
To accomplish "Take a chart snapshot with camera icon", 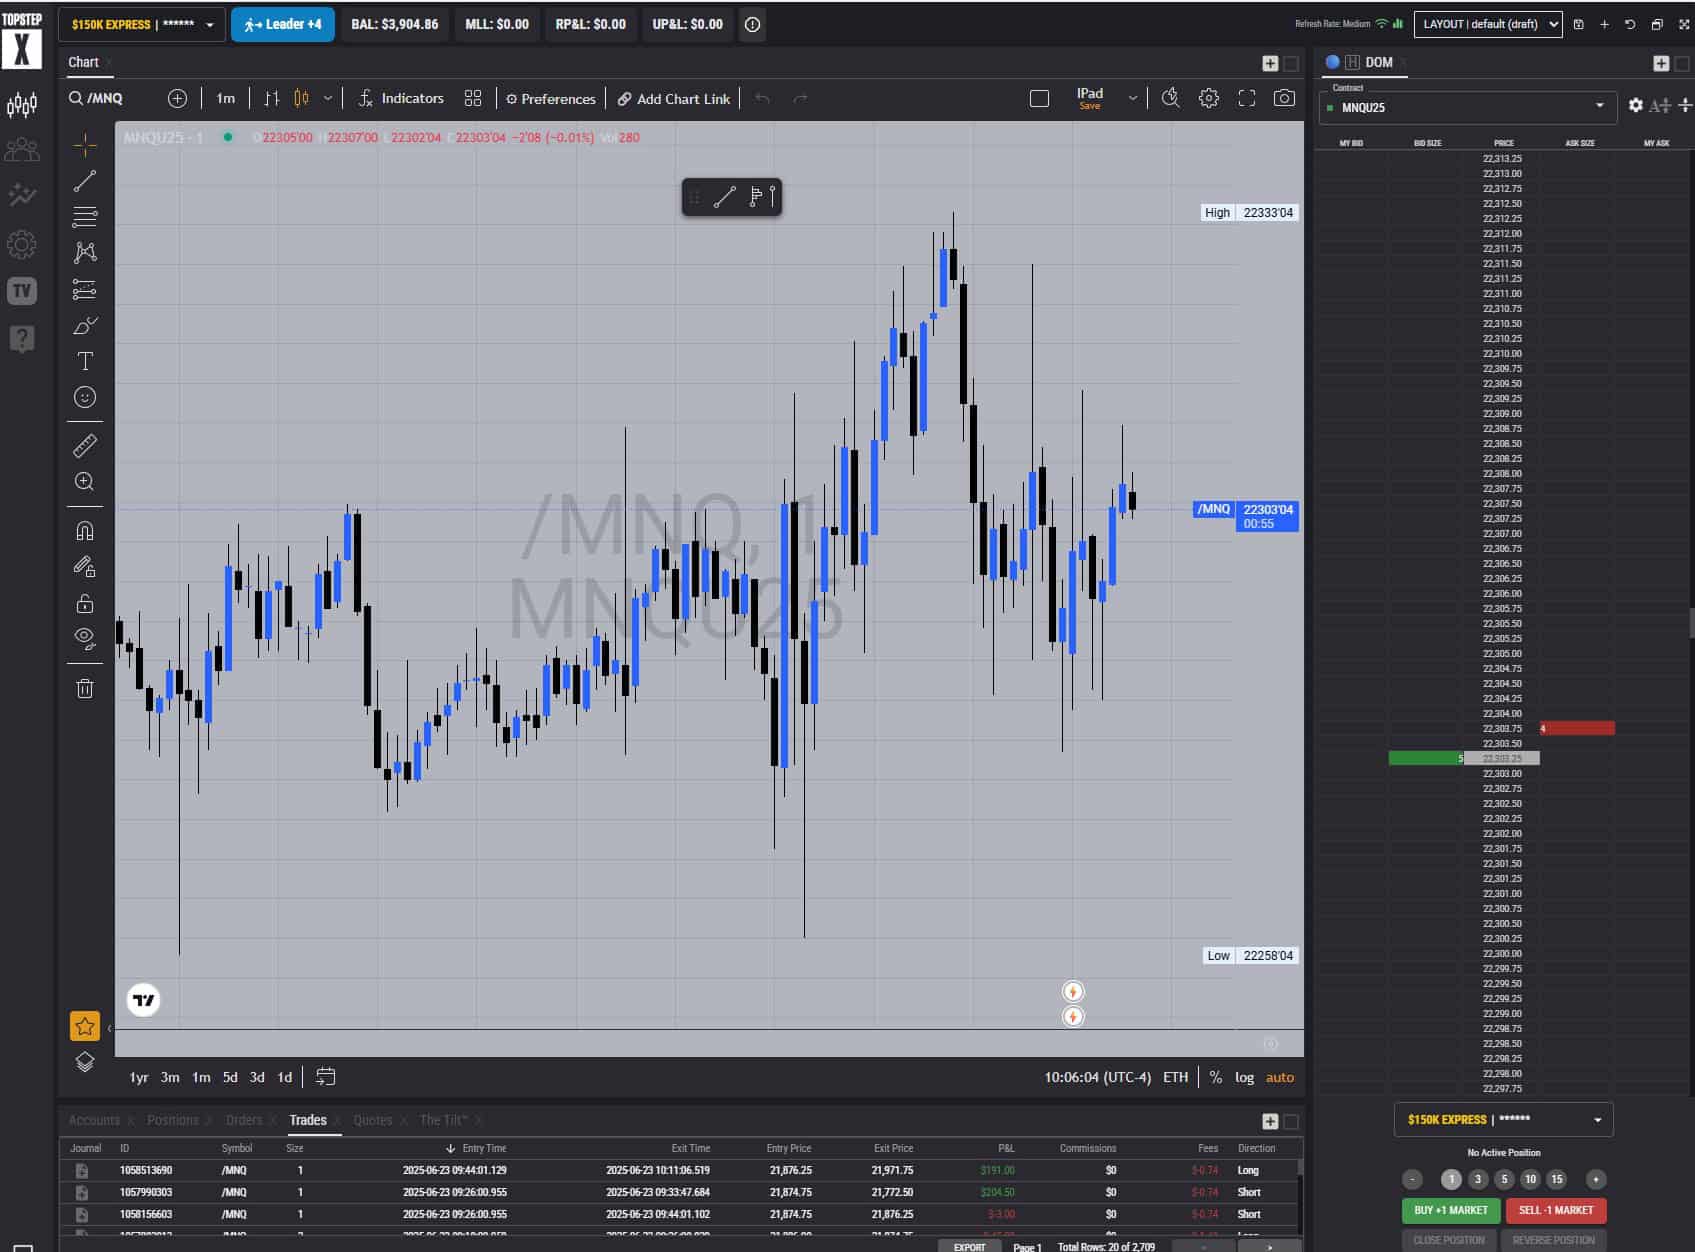I will tap(1284, 98).
